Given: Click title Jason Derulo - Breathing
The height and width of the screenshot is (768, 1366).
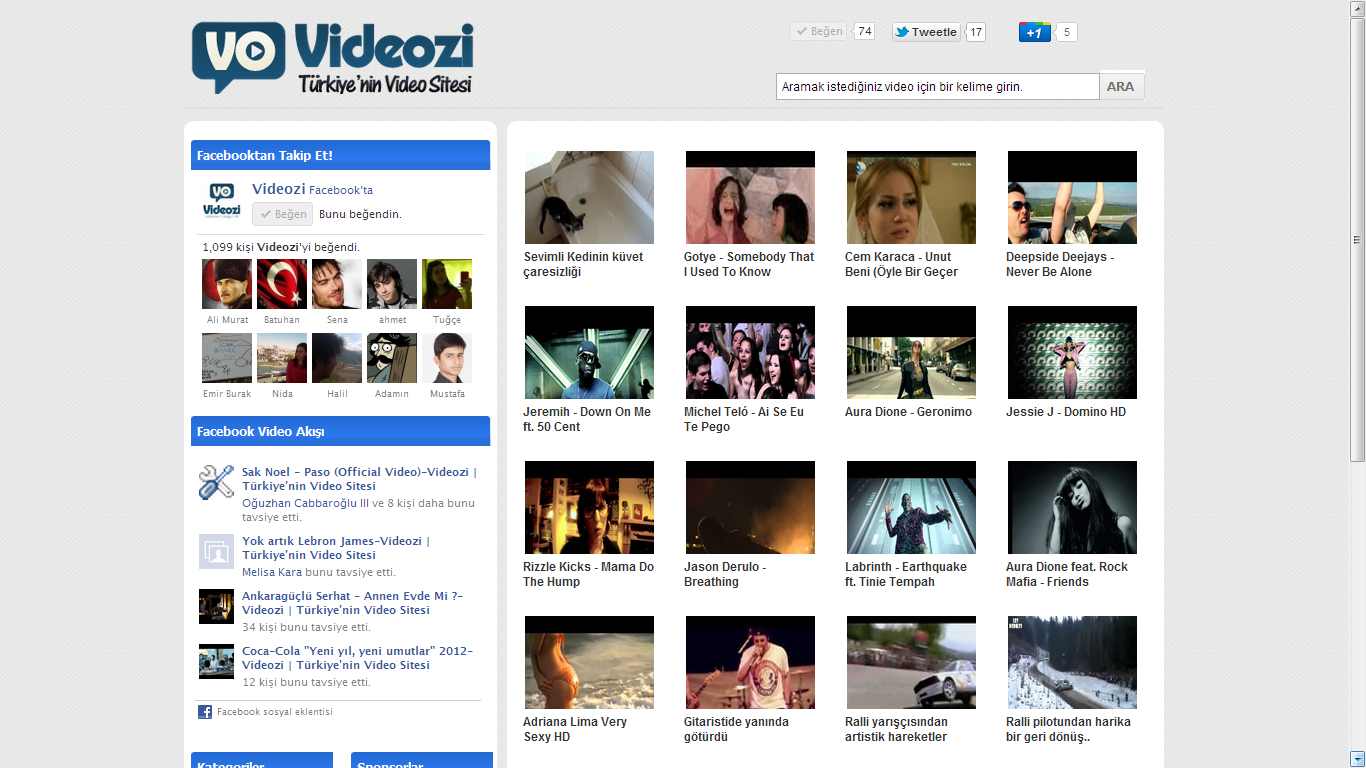Looking at the screenshot, I should [725, 574].
